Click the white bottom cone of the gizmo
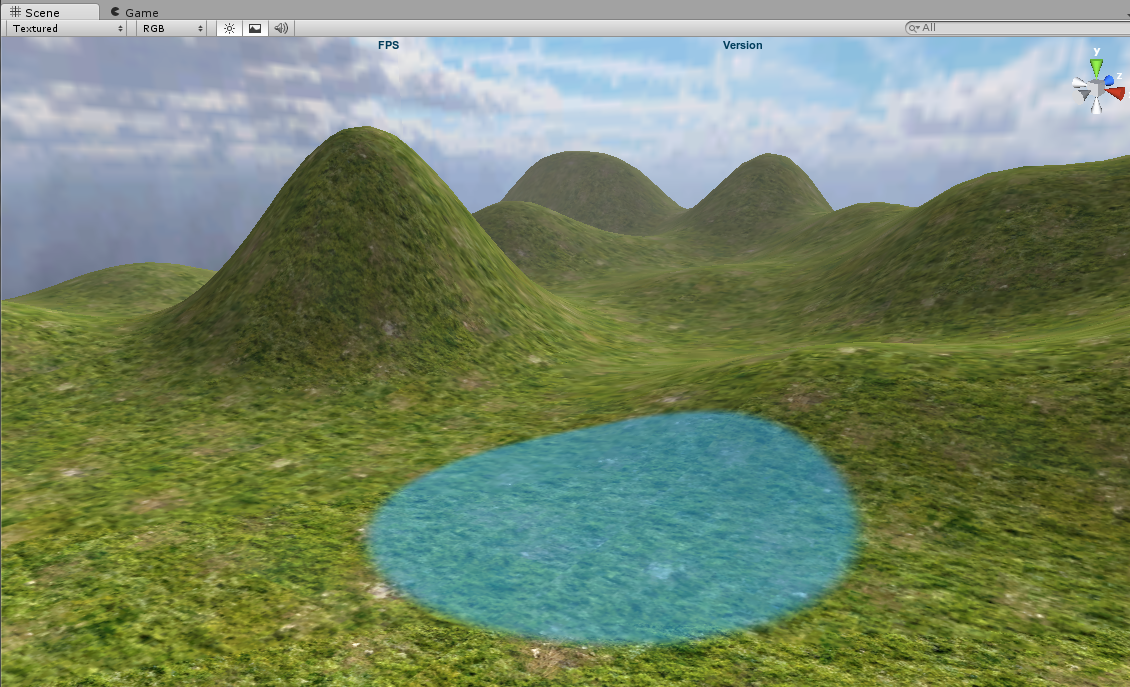The height and width of the screenshot is (687, 1130). pyautogui.click(x=1097, y=108)
